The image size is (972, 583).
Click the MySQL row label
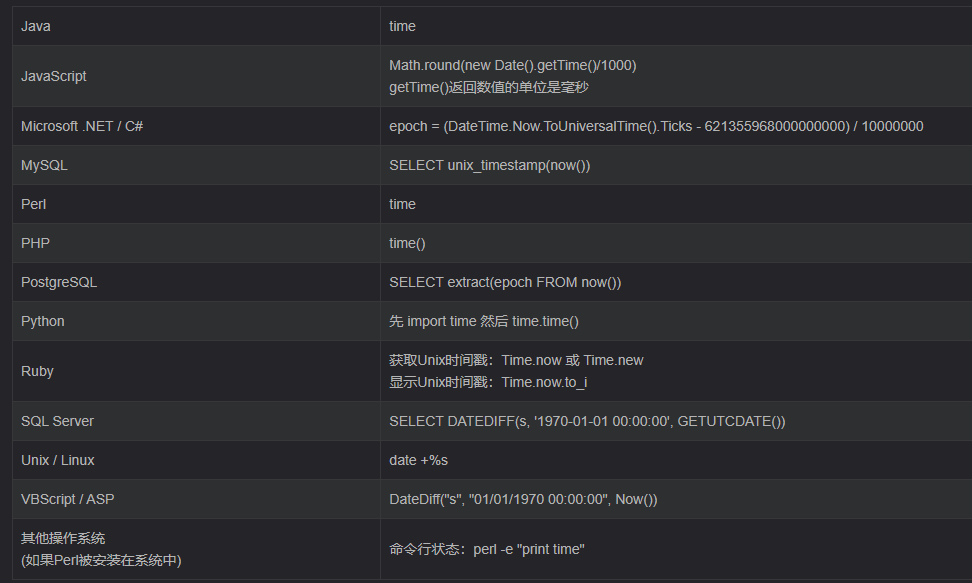44,165
